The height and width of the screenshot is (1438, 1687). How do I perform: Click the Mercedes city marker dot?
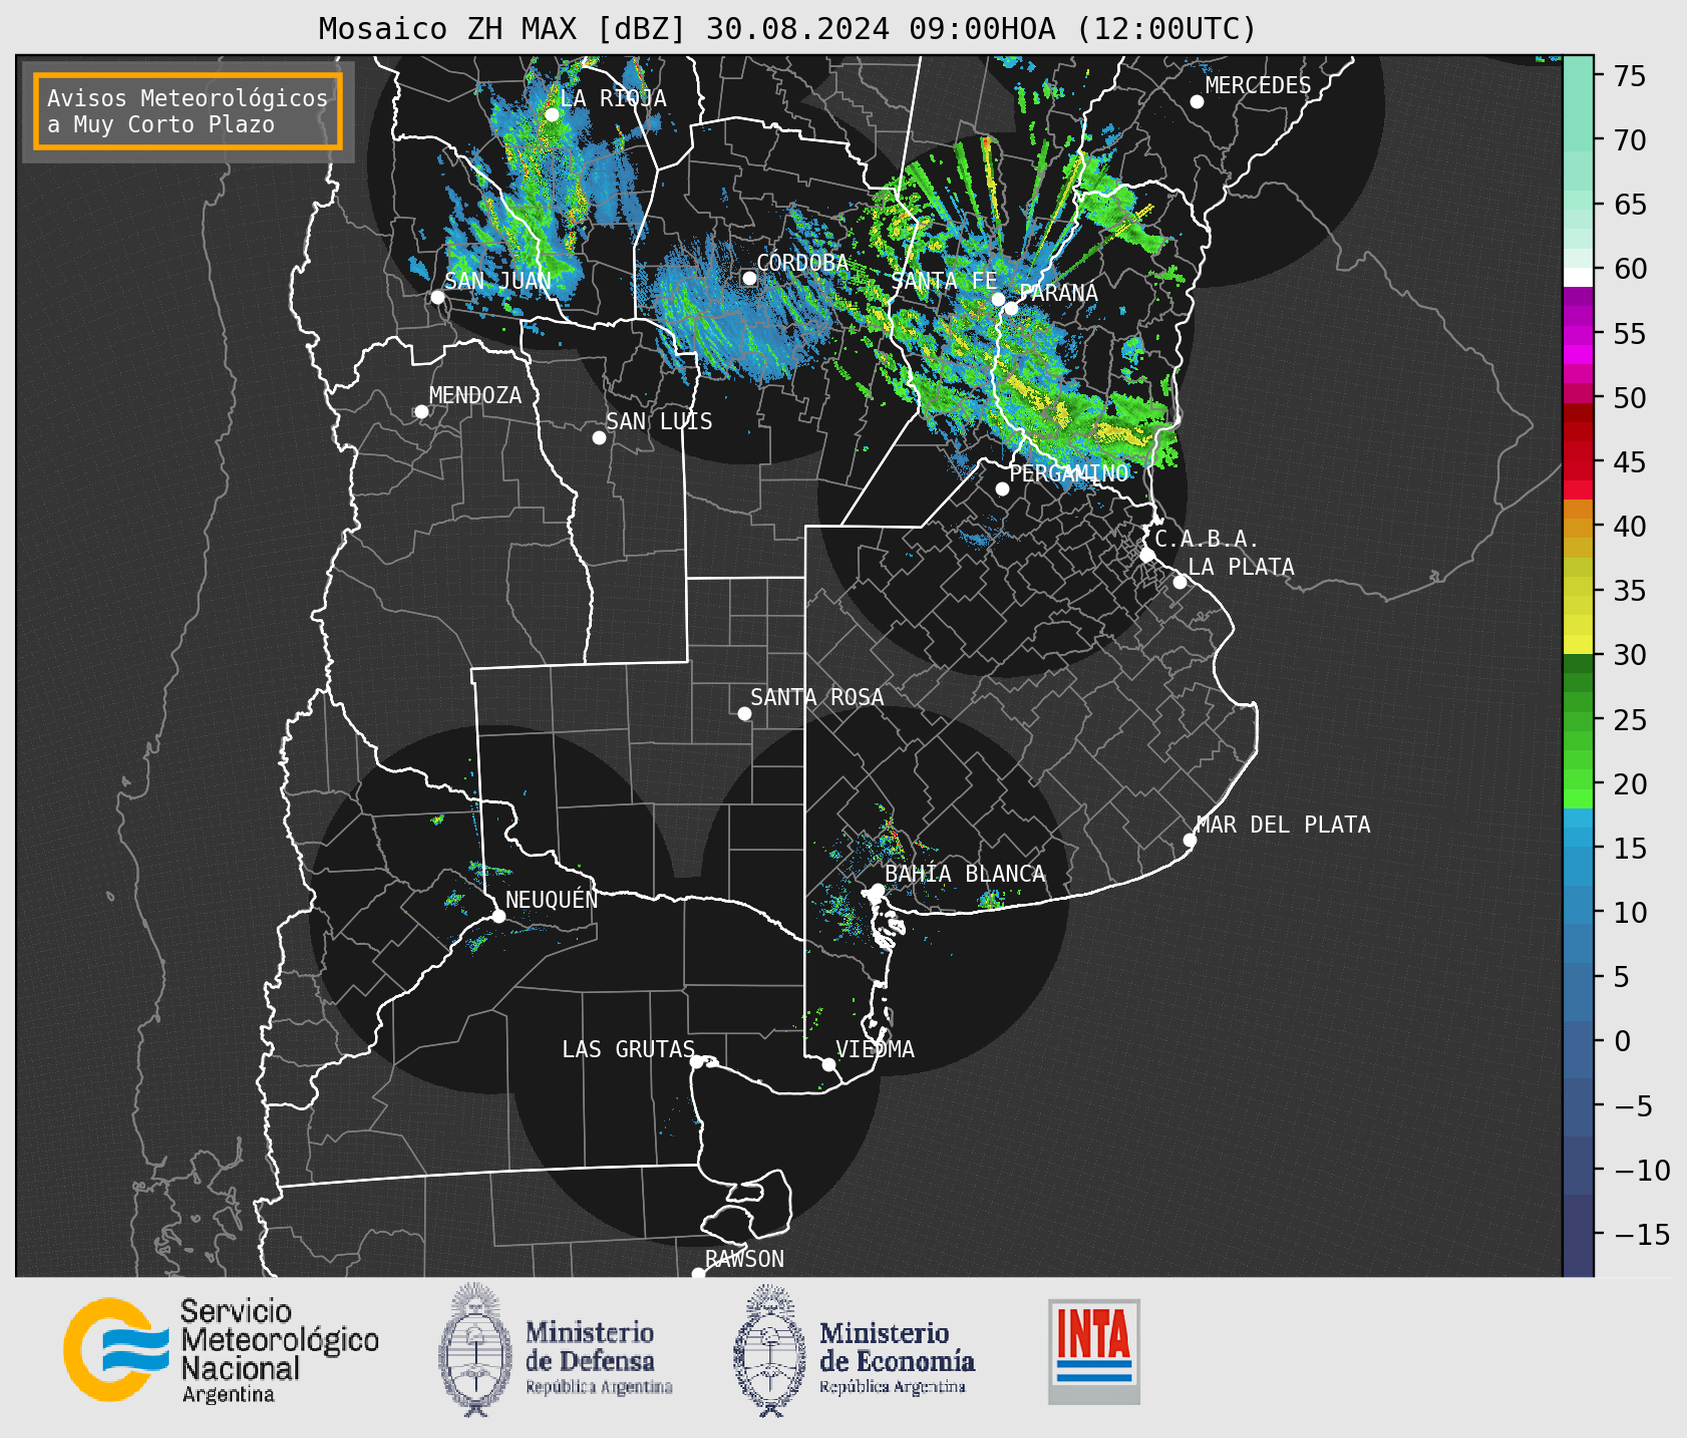click(x=1197, y=102)
